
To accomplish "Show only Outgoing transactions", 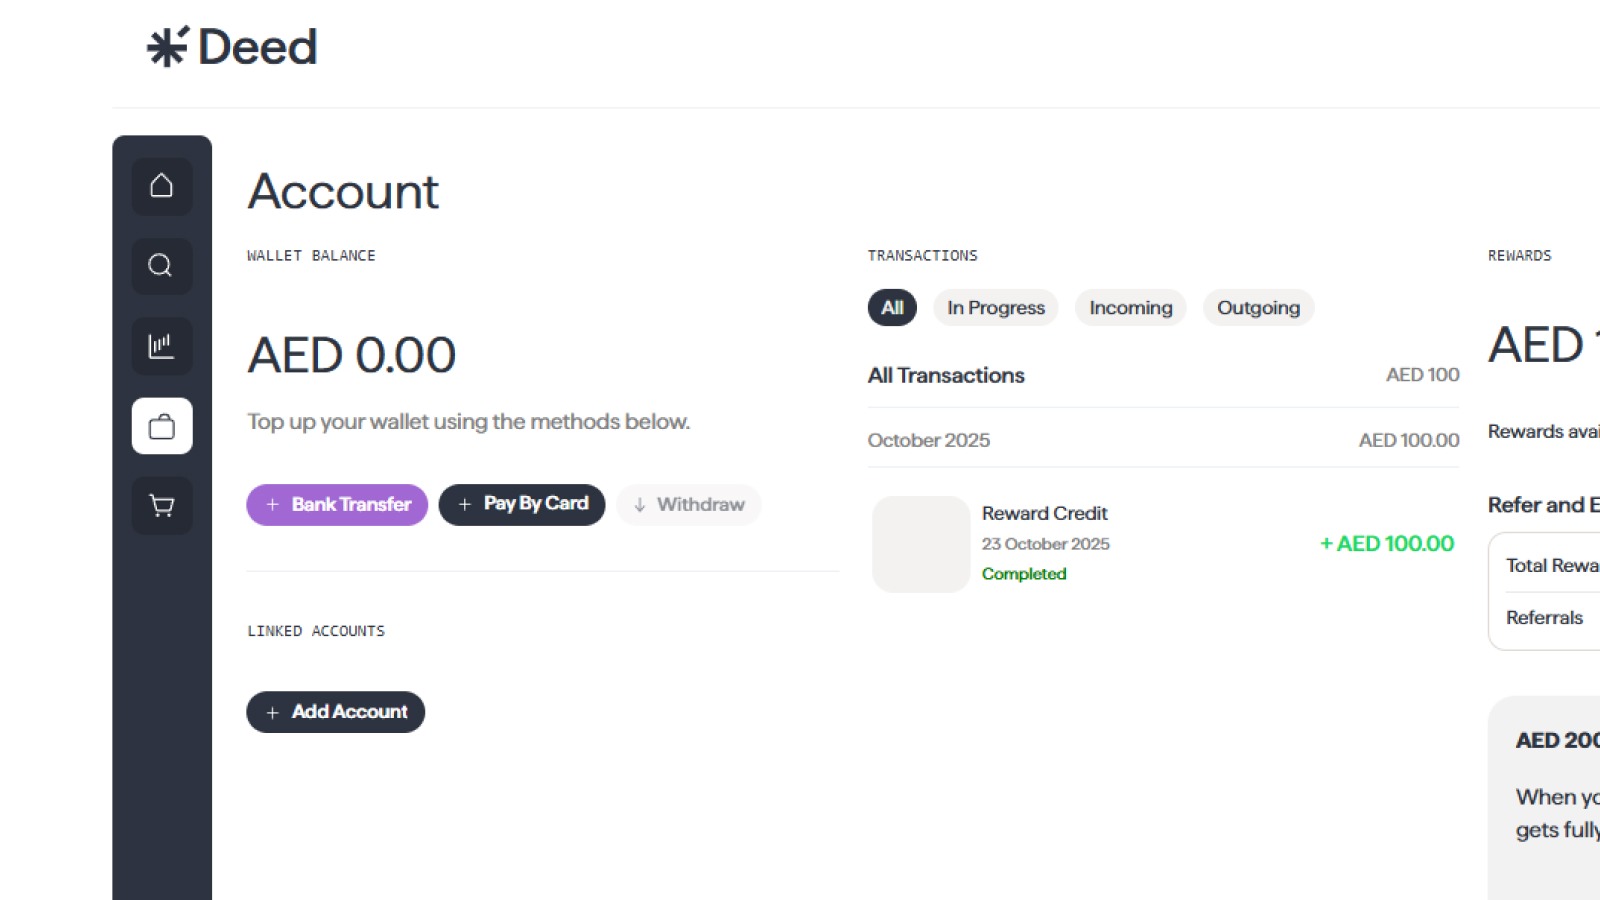I will [1258, 308].
